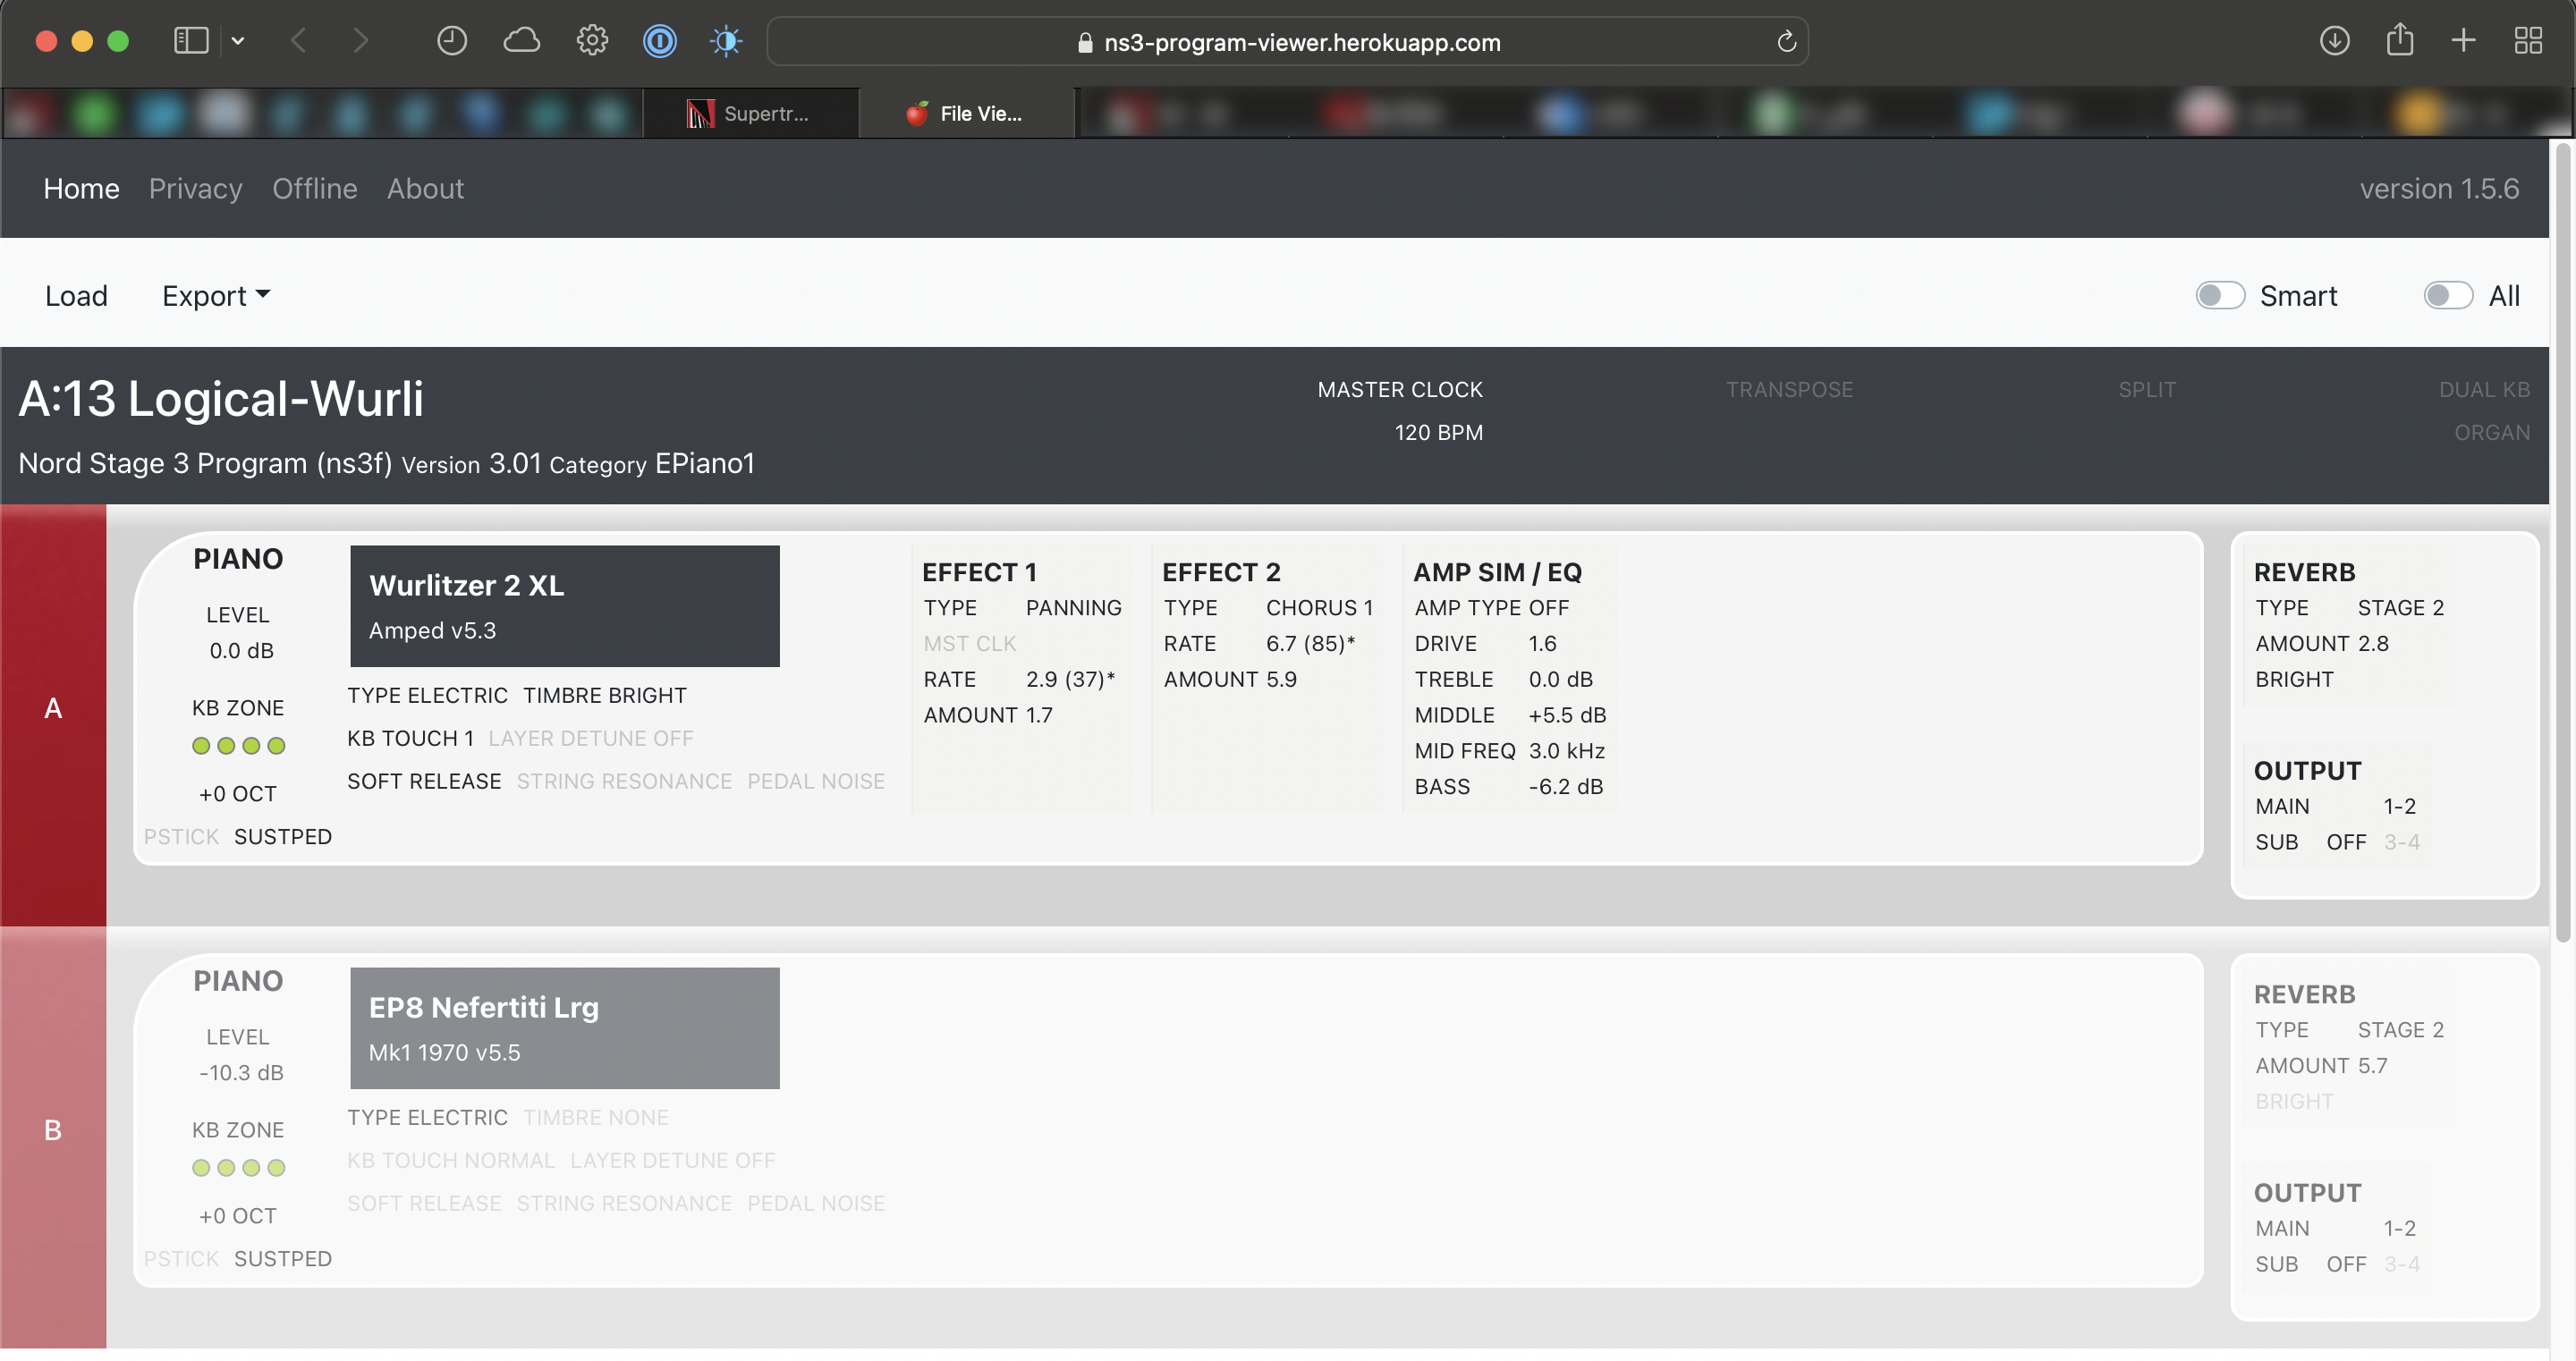
Task: Click the Safari window green fullscreen button
Action: 118,41
